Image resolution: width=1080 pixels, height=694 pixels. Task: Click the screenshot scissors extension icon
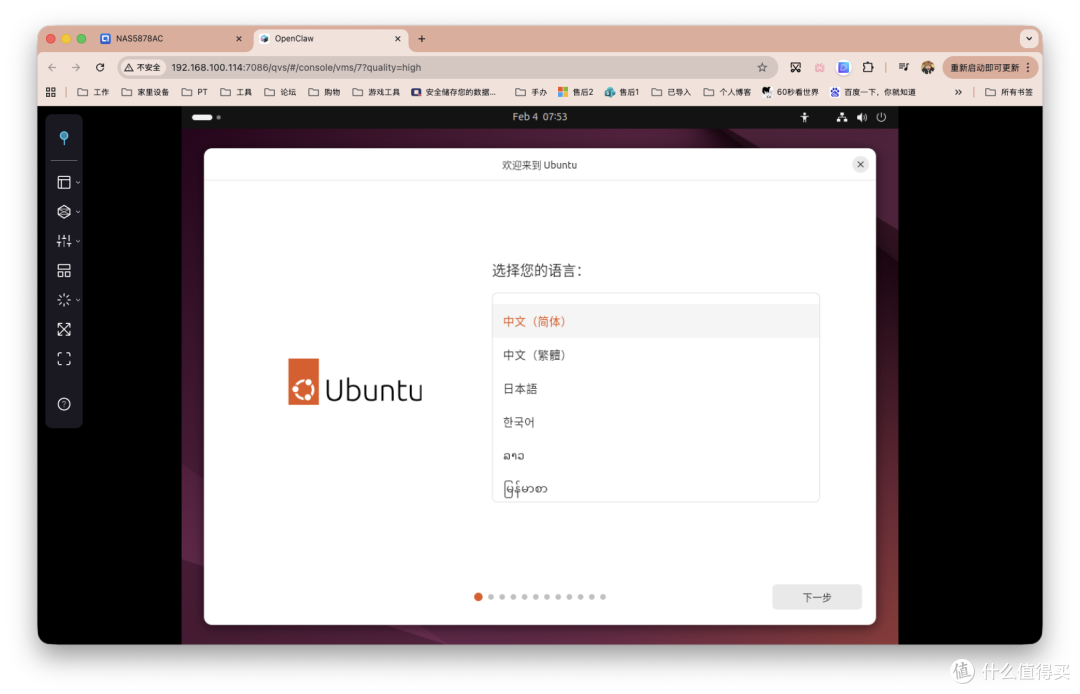796,67
